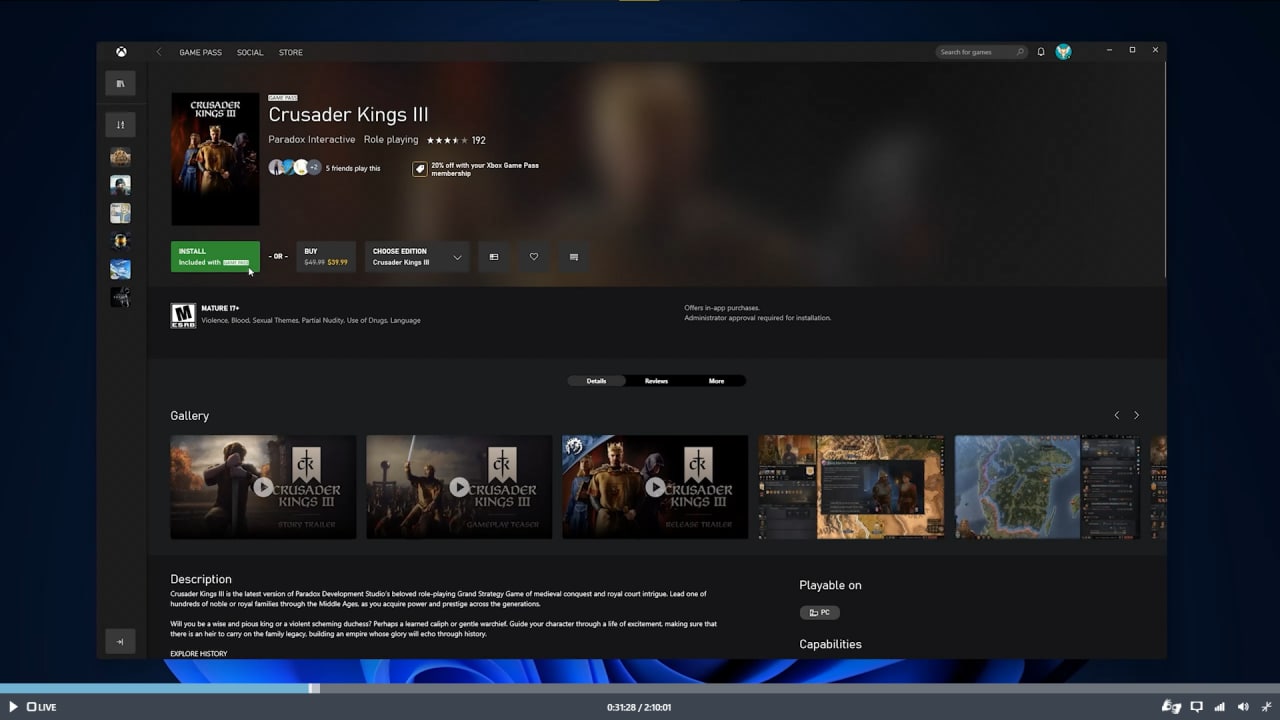Image resolution: width=1280 pixels, height=720 pixels.
Task: Open the GAME PASS menu
Action: pyautogui.click(x=200, y=52)
